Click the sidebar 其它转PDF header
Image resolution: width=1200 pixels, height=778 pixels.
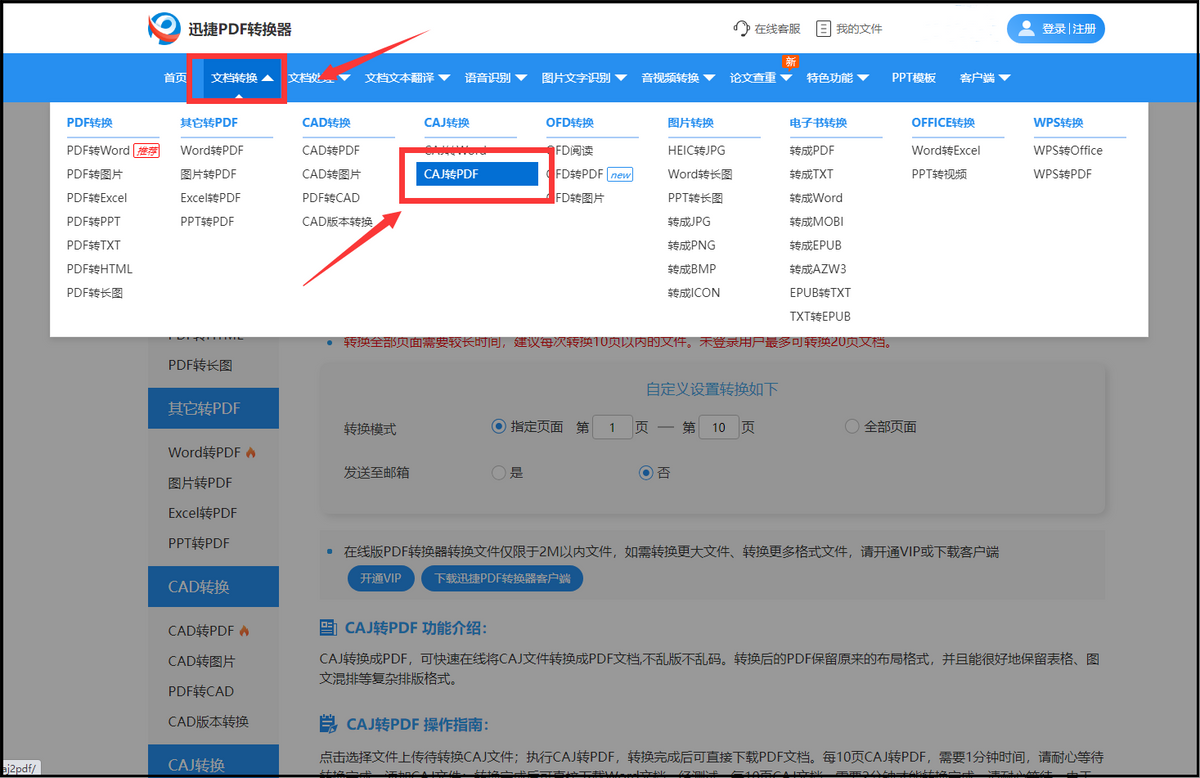click(213, 408)
